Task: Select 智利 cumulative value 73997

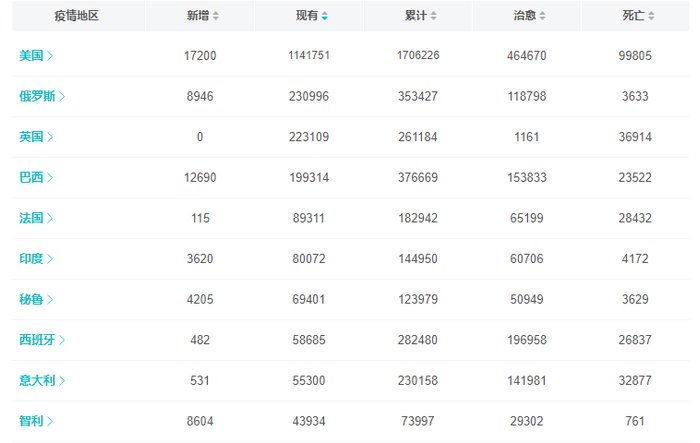Action: [418, 422]
